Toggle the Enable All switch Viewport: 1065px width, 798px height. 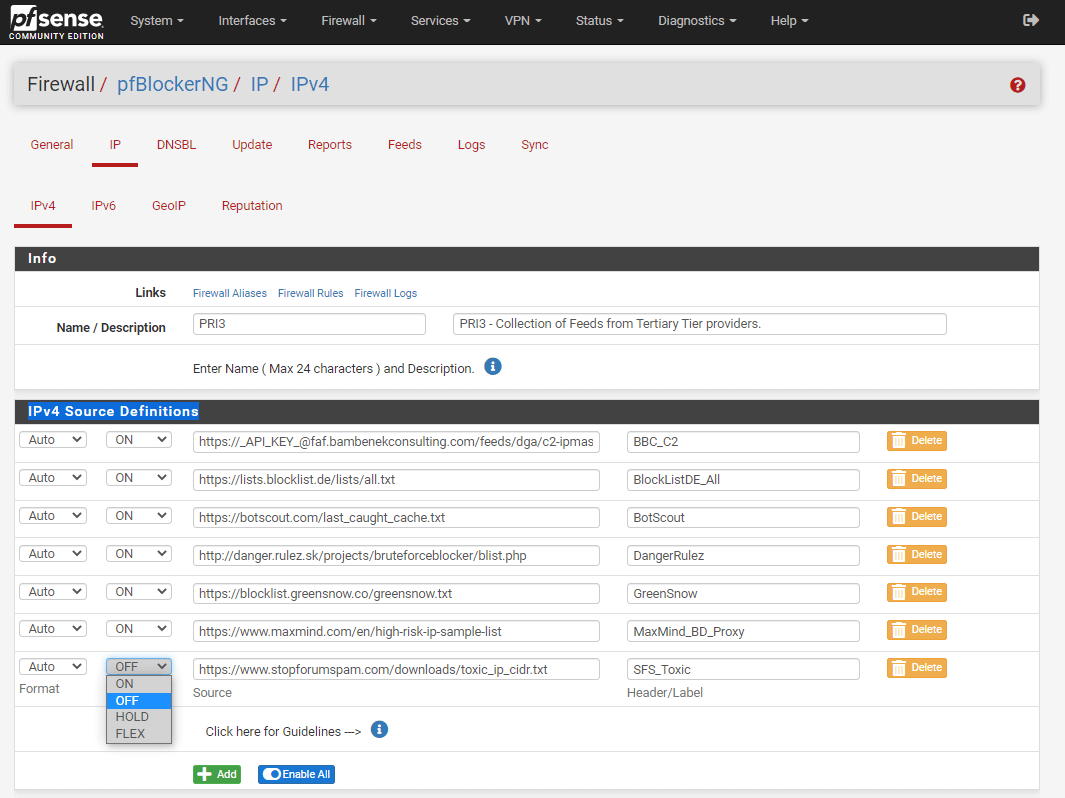click(295, 774)
